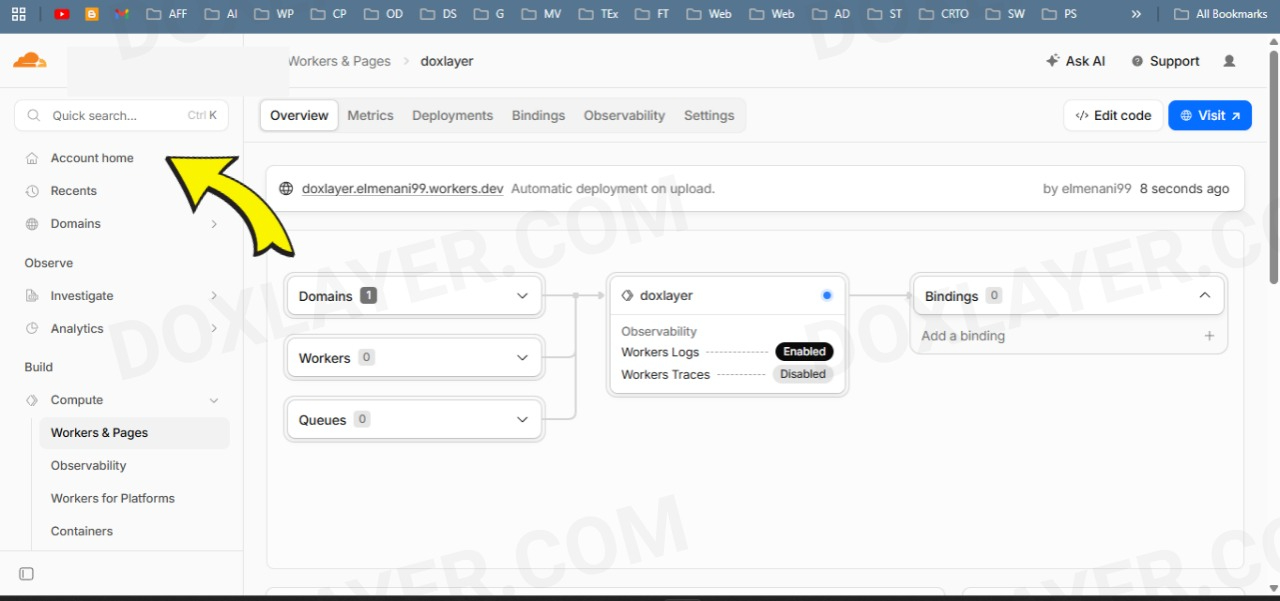Image resolution: width=1280 pixels, height=601 pixels.
Task: Open the Blogger bookmark icon
Action: [x=92, y=14]
